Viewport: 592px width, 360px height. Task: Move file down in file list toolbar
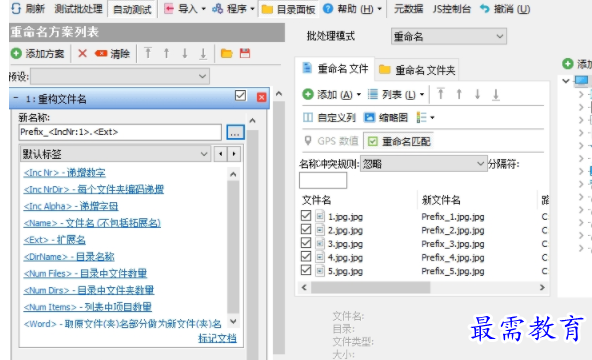477,94
